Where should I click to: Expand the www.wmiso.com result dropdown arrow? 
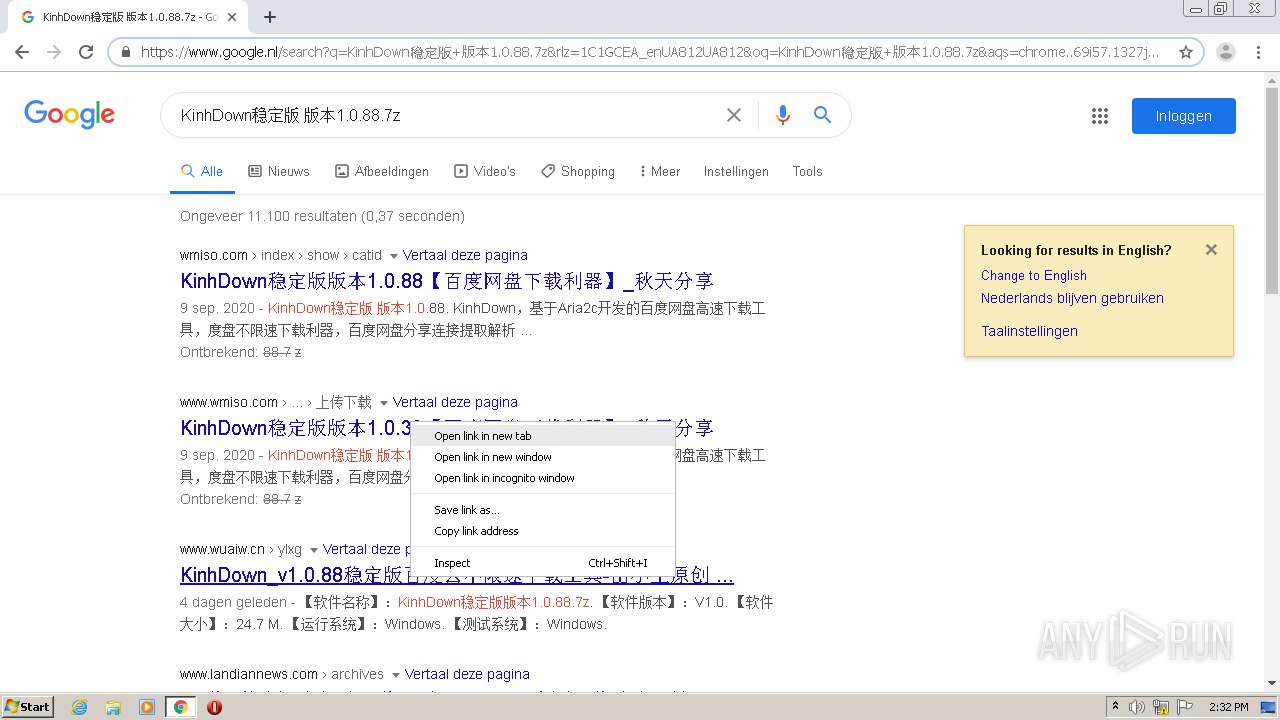pyautogui.click(x=383, y=403)
